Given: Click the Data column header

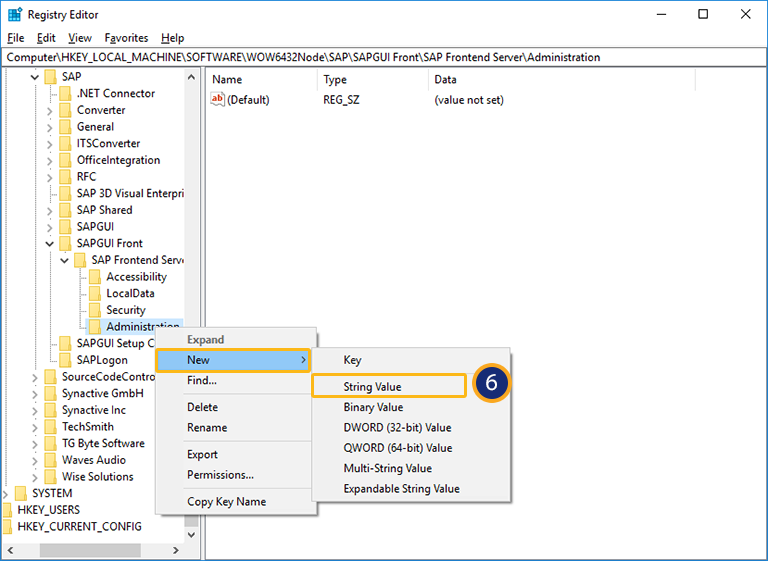Looking at the screenshot, I should click(446, 79).
